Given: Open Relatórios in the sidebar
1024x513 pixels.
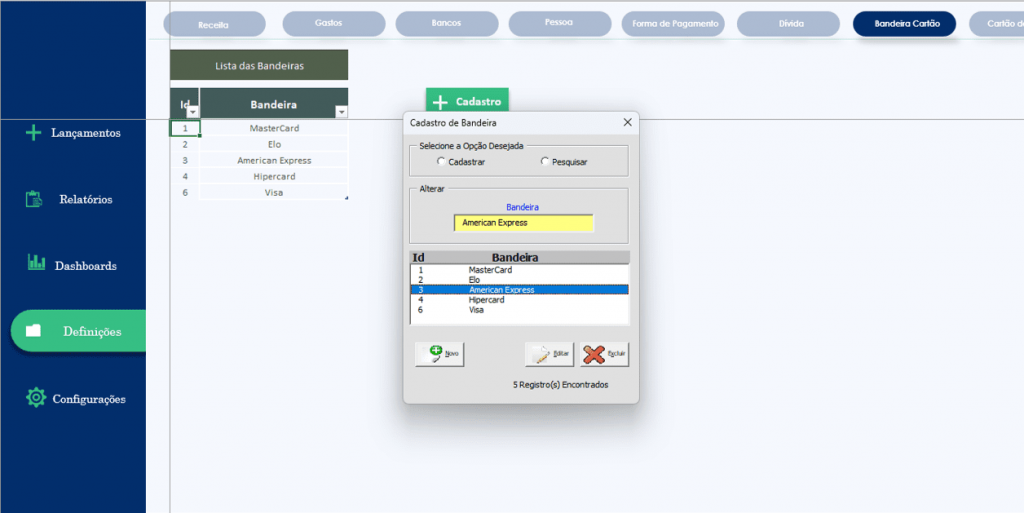Looking at the screenshot, I should click(x=86, y=200).
